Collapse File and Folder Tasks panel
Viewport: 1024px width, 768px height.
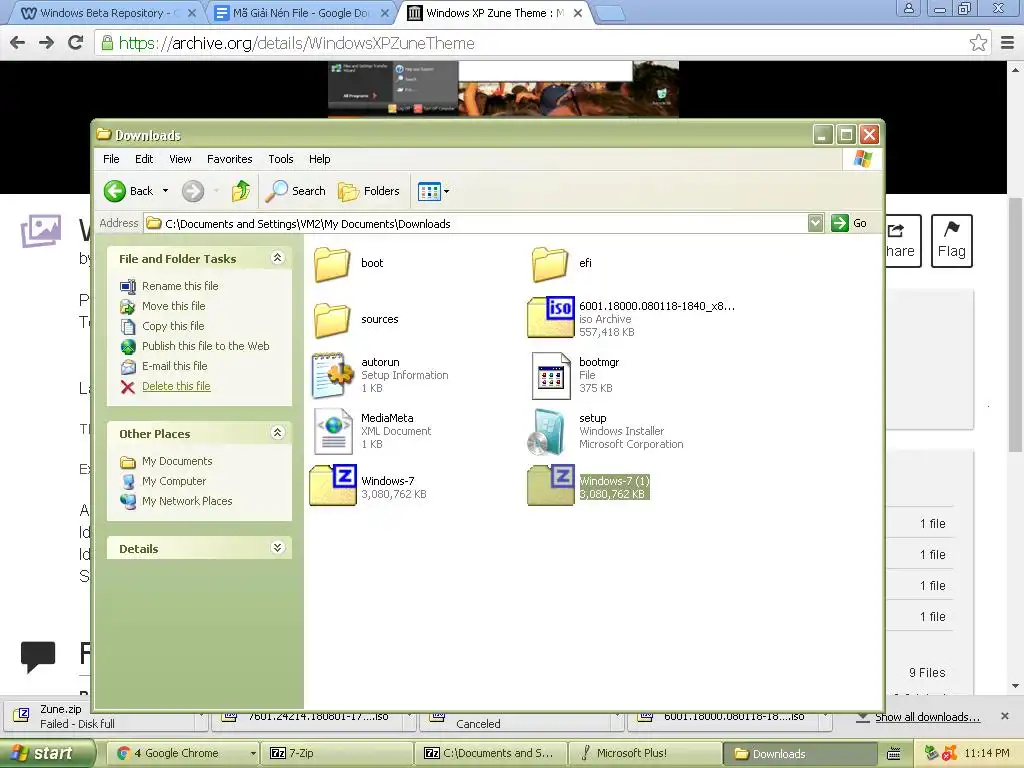278,258
